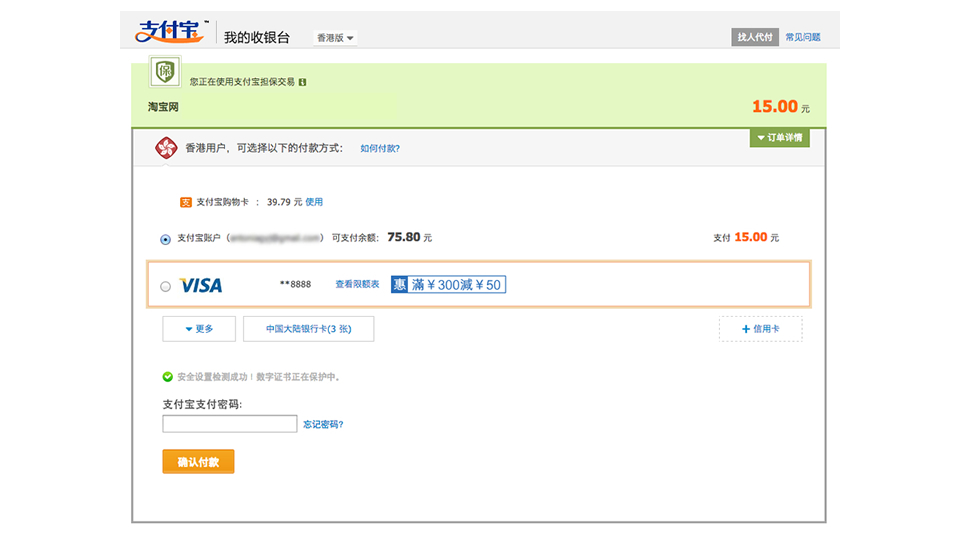Viewport: 960px width, 557px height.
Task: Open the 常见问题 FAQ link
Action: [802, 37]
